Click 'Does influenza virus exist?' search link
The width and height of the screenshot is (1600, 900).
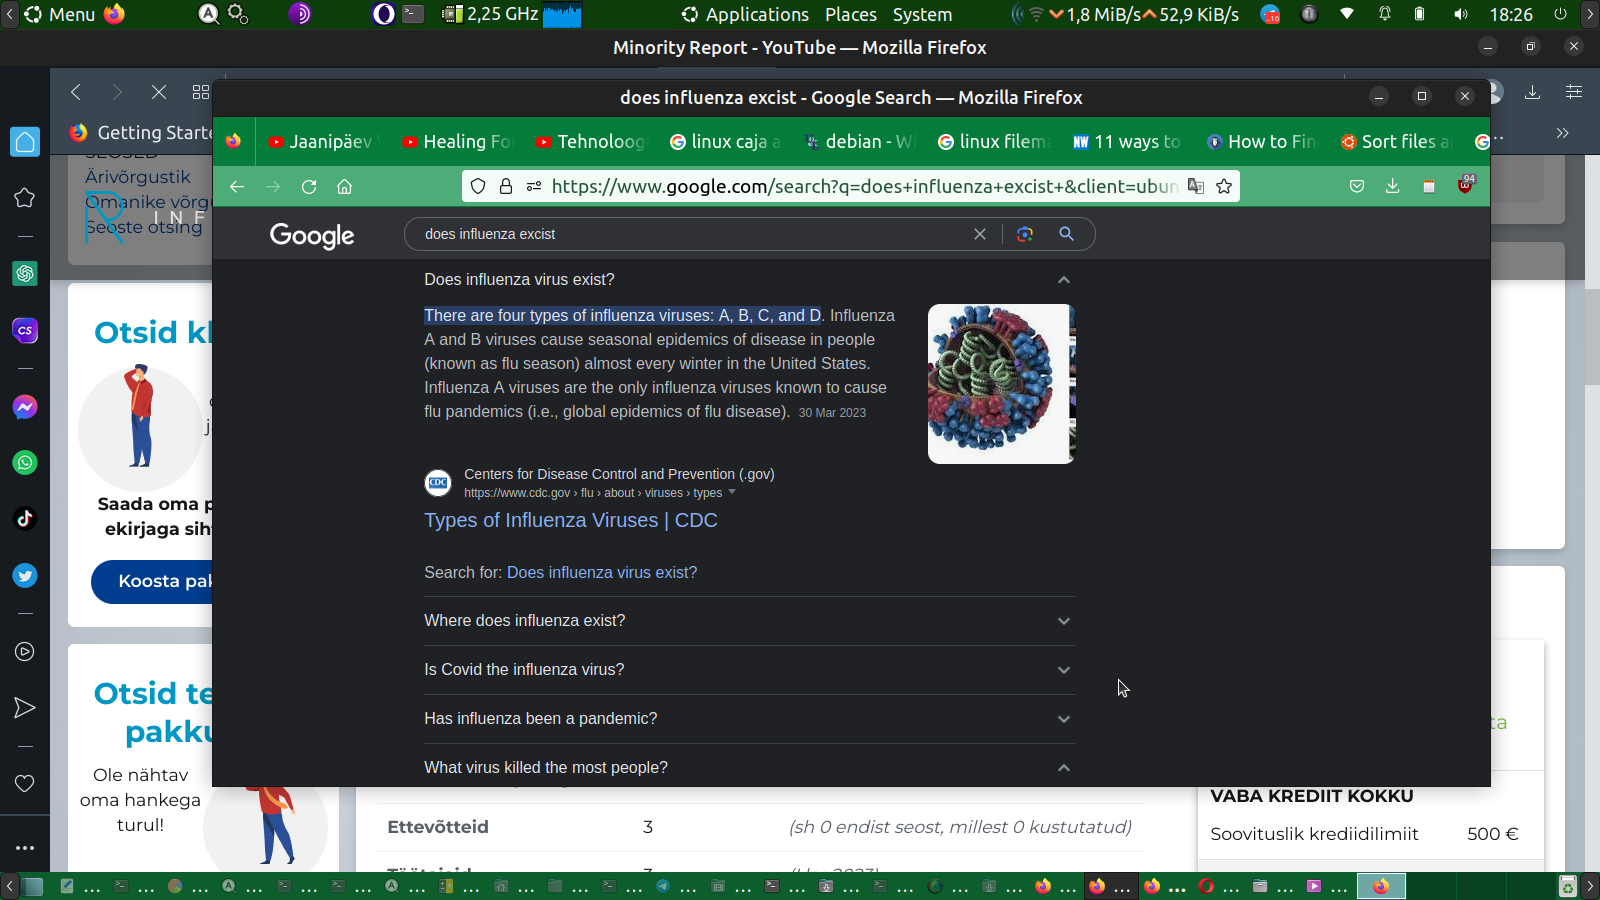pos(602,572)
